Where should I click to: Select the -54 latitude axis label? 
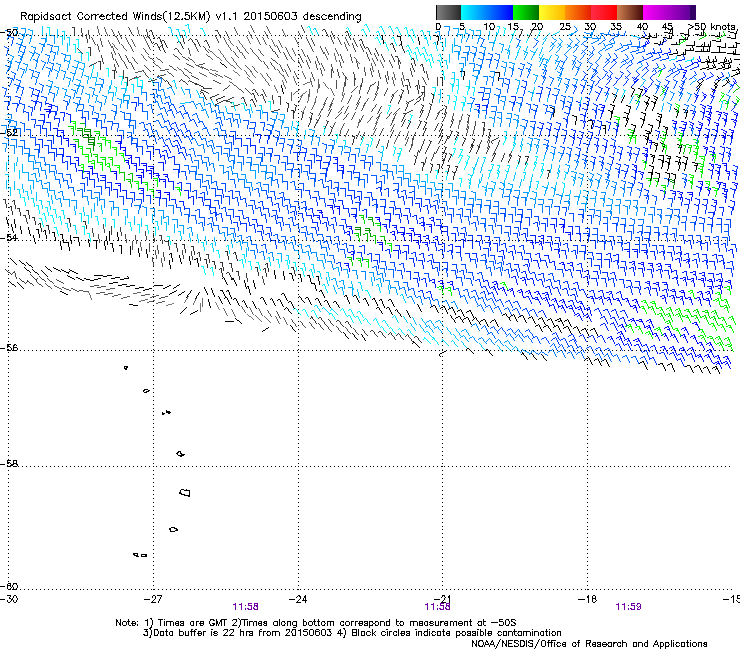pos(10,237)
